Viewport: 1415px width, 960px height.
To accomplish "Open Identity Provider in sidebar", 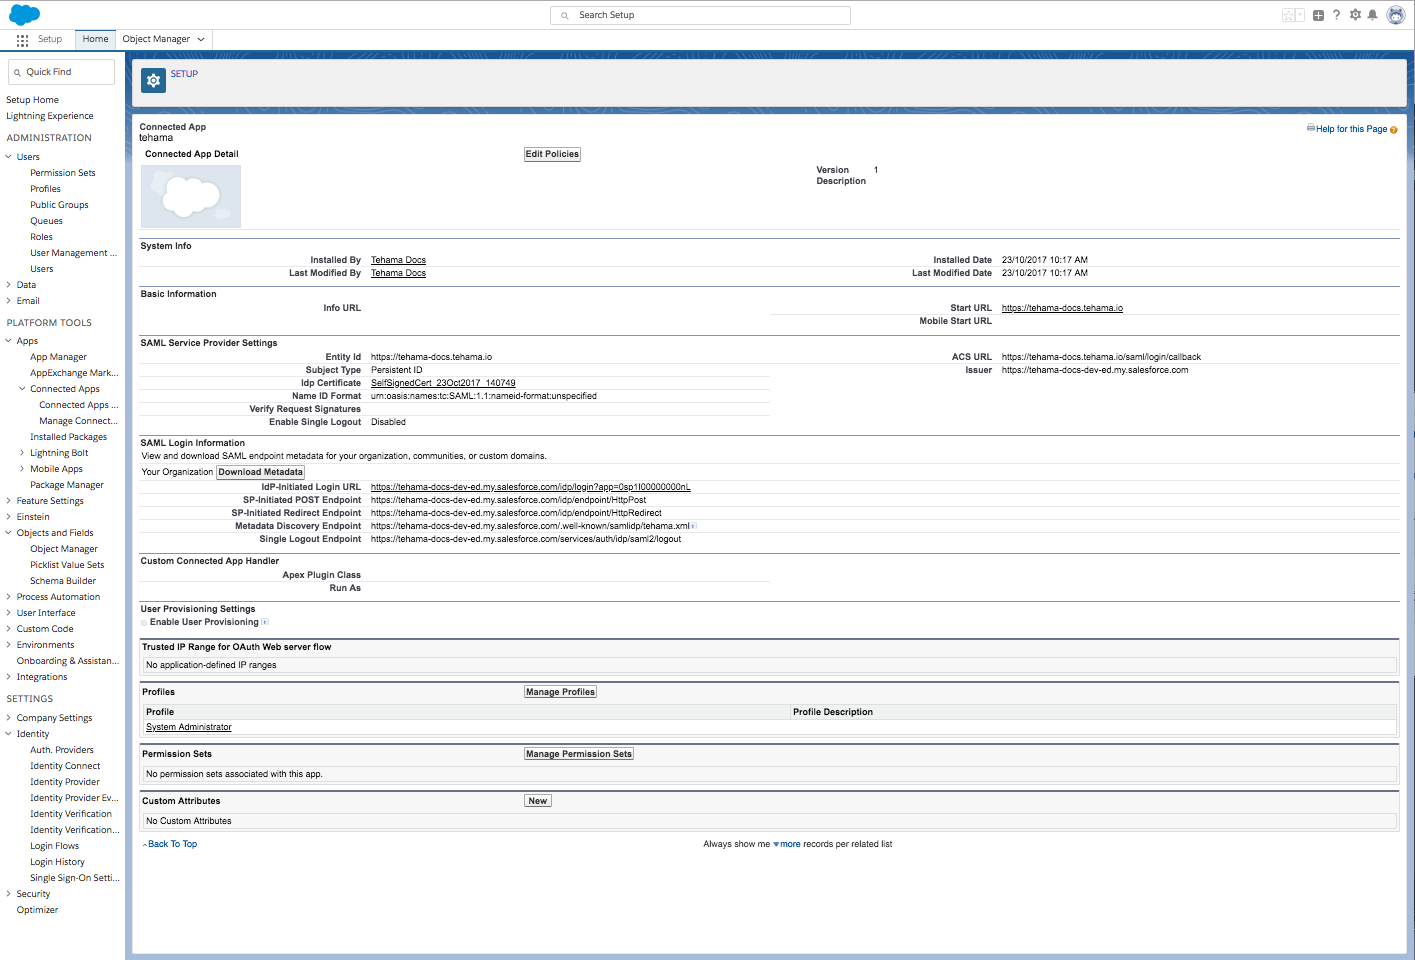I will click(65, 782).
